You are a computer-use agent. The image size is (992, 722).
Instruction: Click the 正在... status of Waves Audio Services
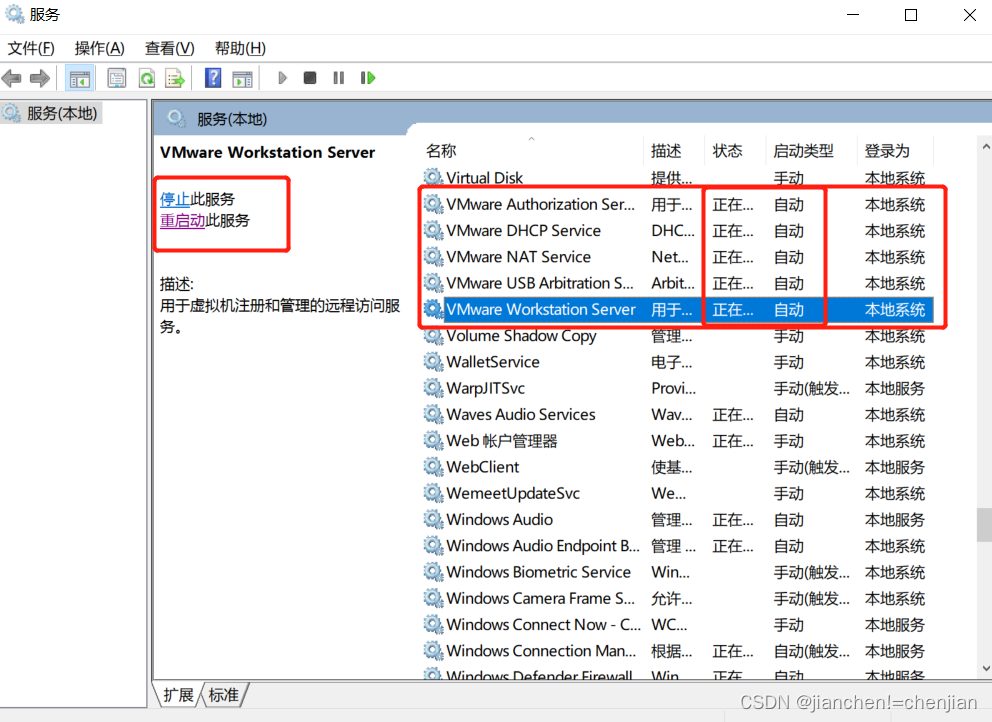click(733, 414)
